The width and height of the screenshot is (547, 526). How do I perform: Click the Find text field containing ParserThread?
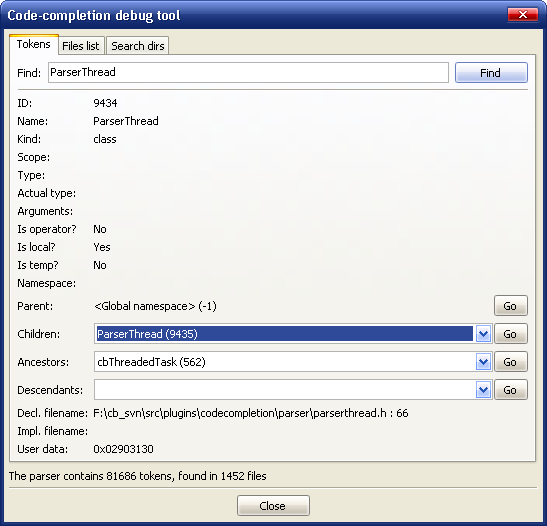pos(248,73)
